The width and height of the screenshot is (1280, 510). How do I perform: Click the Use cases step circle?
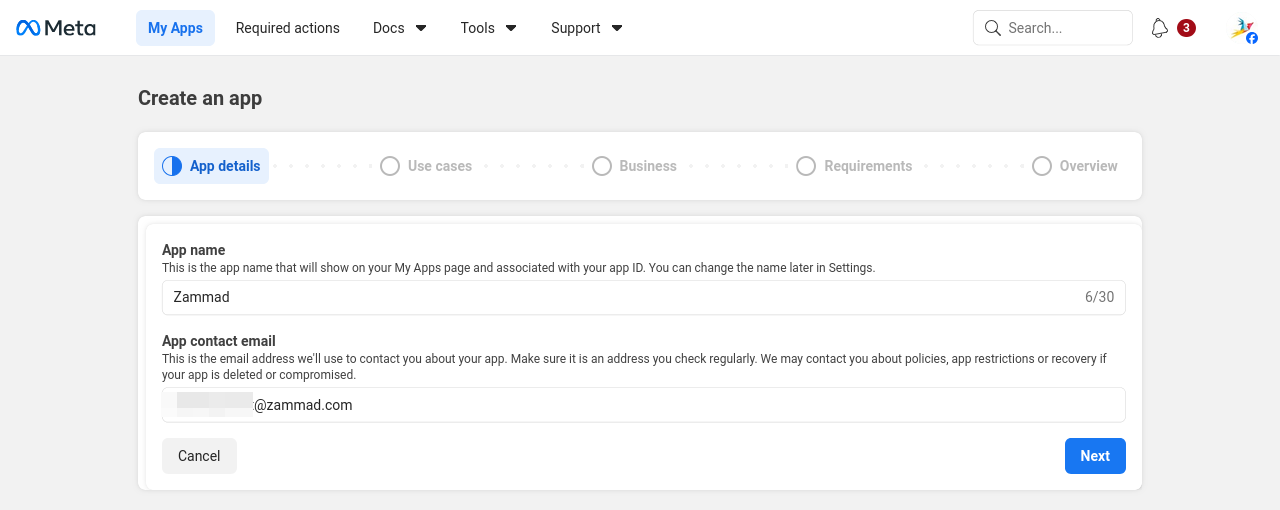click(390, 166)
